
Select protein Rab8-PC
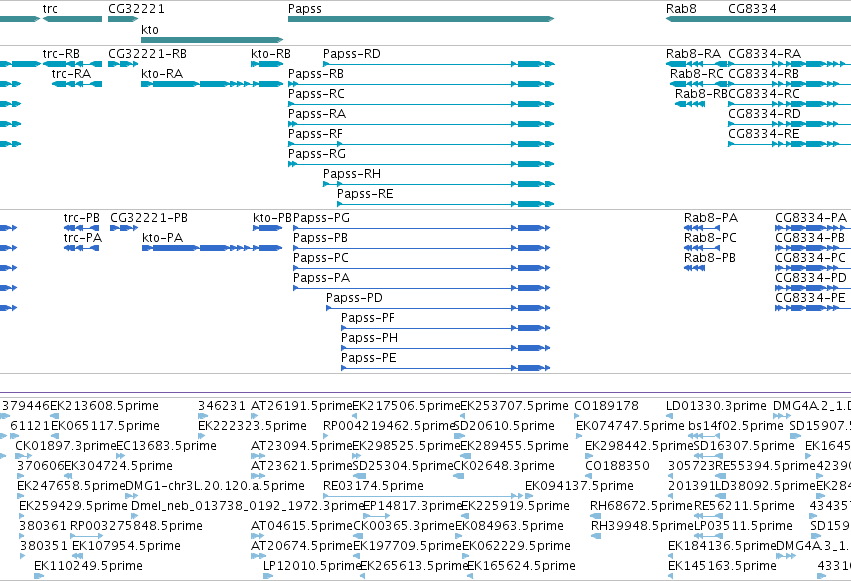click(x=702, y=248)
